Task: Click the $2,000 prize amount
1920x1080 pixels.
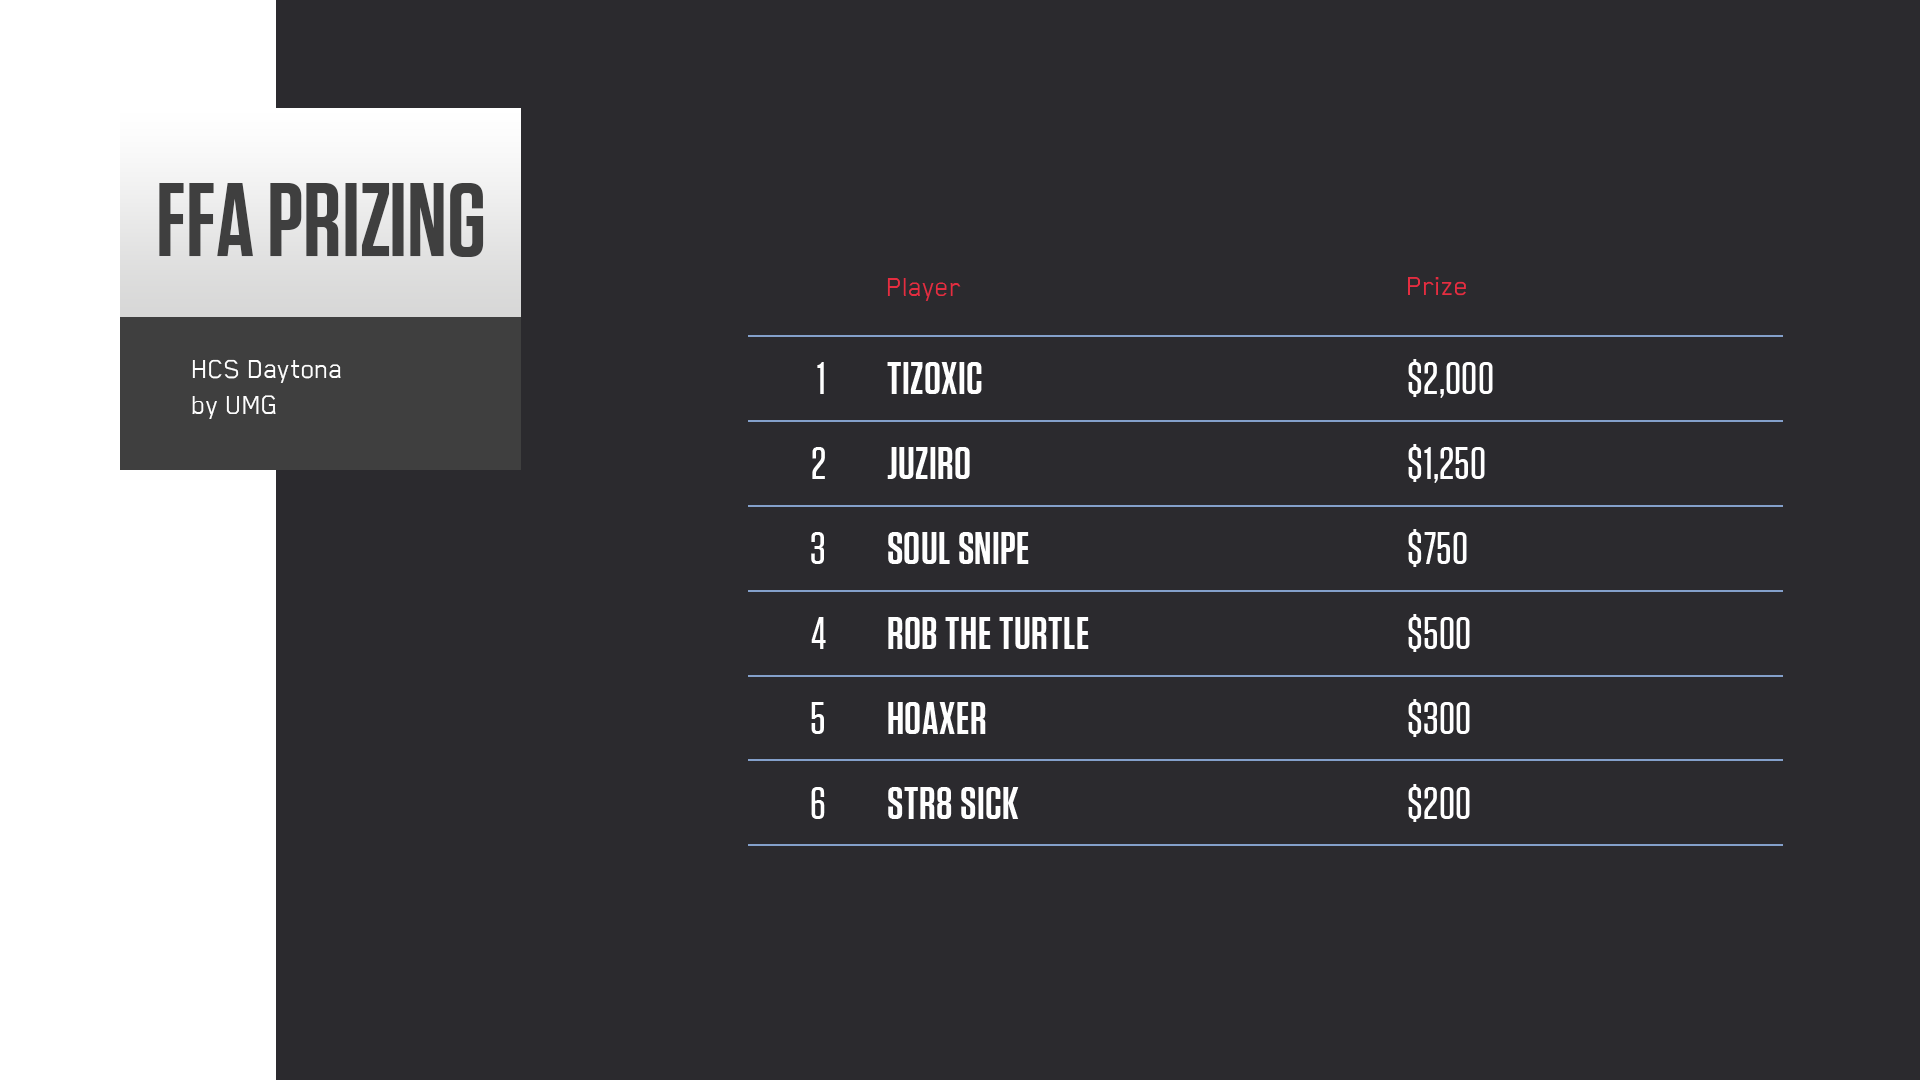Action: (x=1449, y=379)
